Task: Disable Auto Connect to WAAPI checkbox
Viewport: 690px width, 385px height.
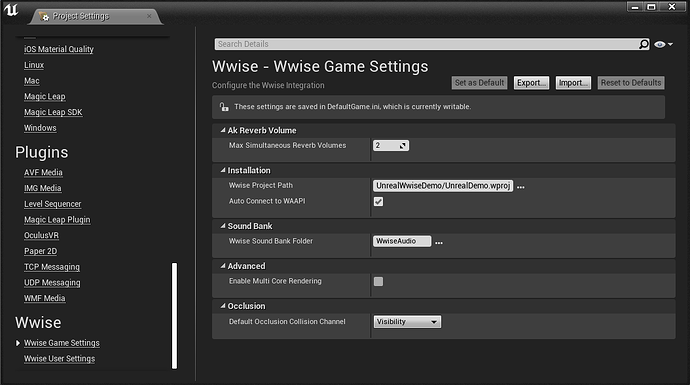Action: coord(378,202)
